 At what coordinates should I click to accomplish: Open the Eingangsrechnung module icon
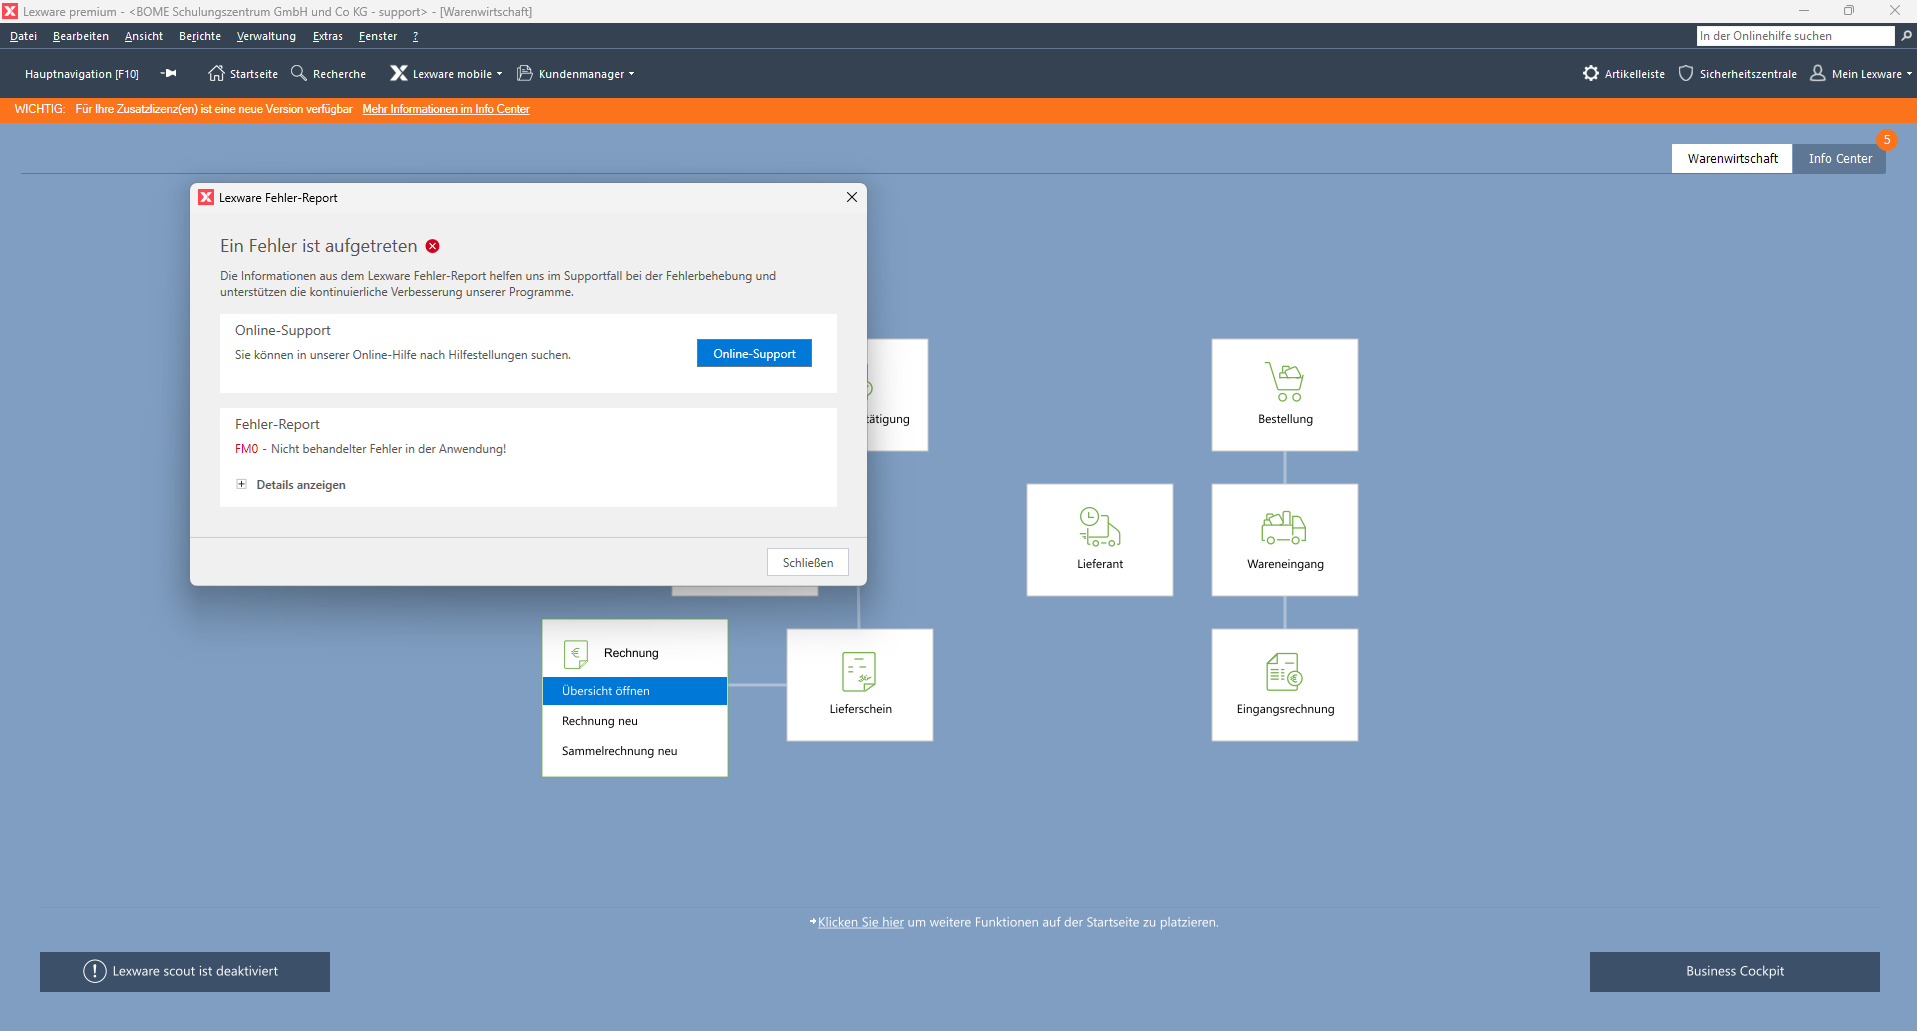[x=1284, y=684]
